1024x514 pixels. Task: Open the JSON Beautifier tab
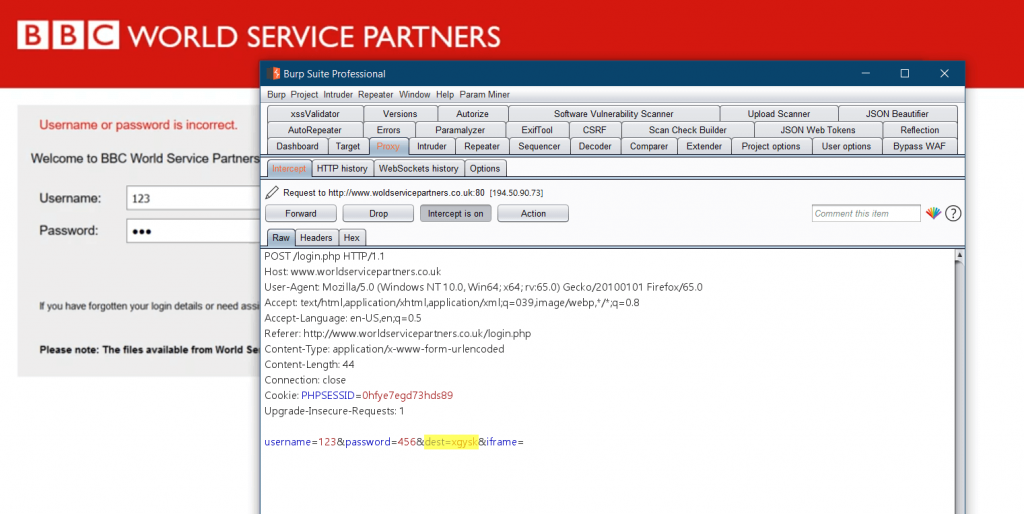point(897,114)
